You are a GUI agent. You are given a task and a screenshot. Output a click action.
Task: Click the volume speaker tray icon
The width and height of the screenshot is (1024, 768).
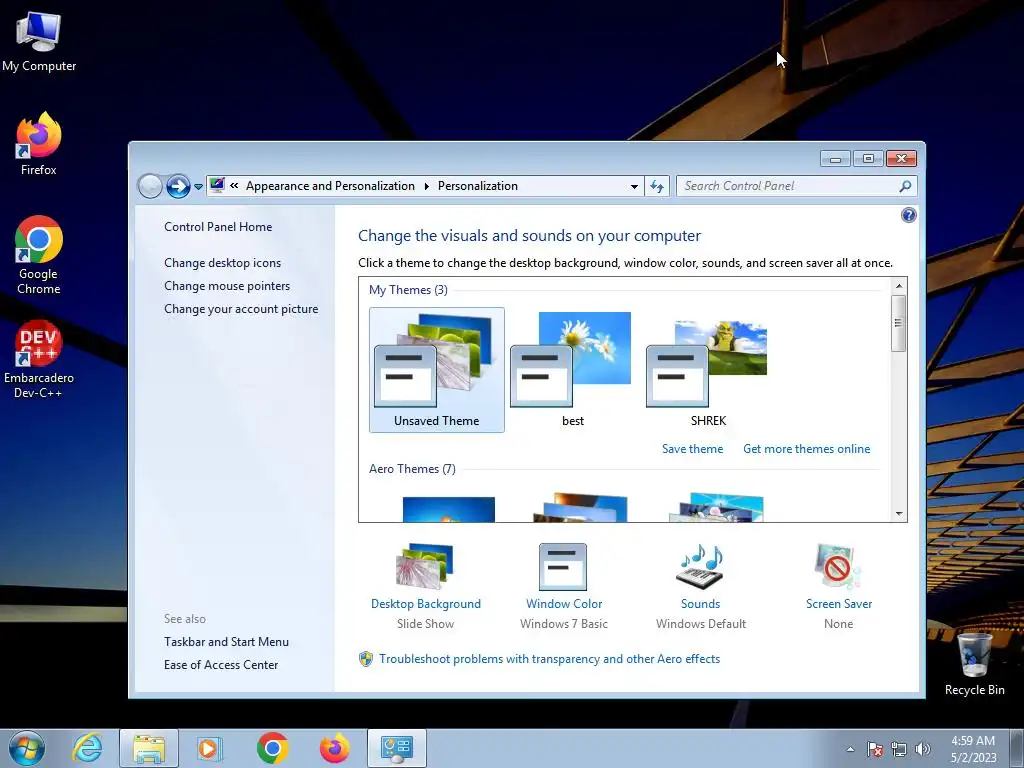[922, 749]
